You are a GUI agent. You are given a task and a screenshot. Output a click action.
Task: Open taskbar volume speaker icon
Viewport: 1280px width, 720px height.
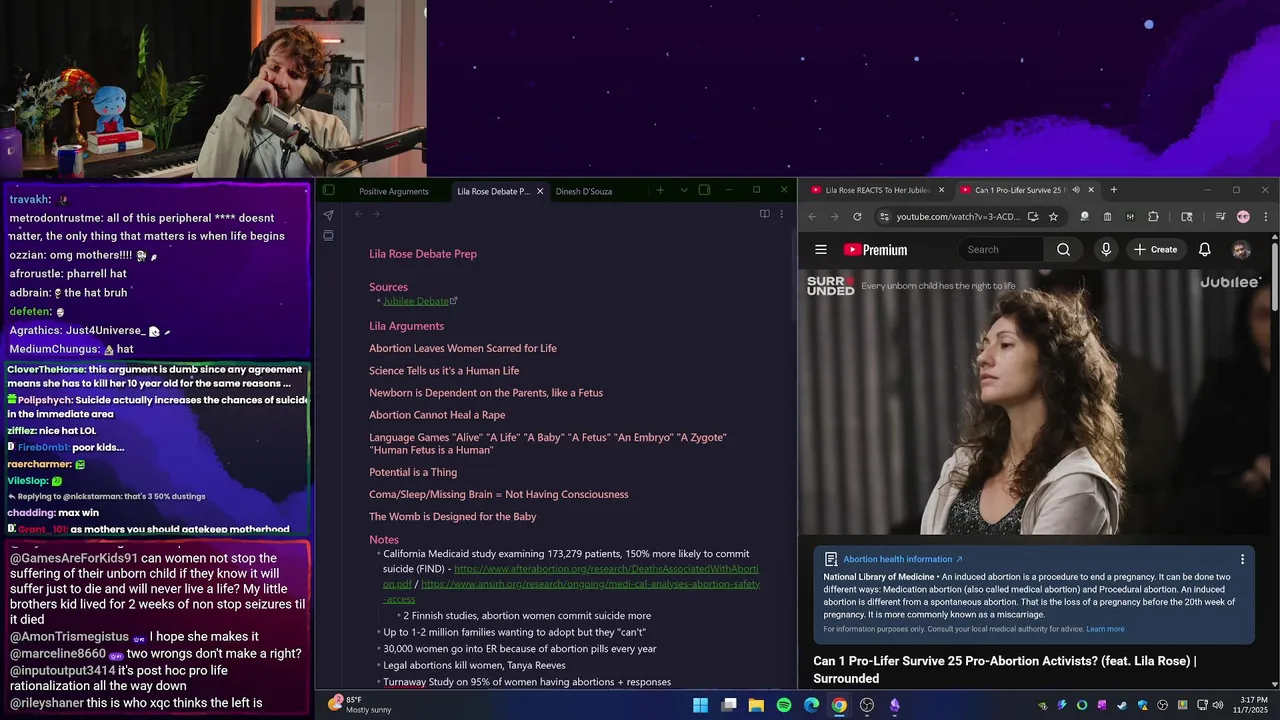[1217, 705]
